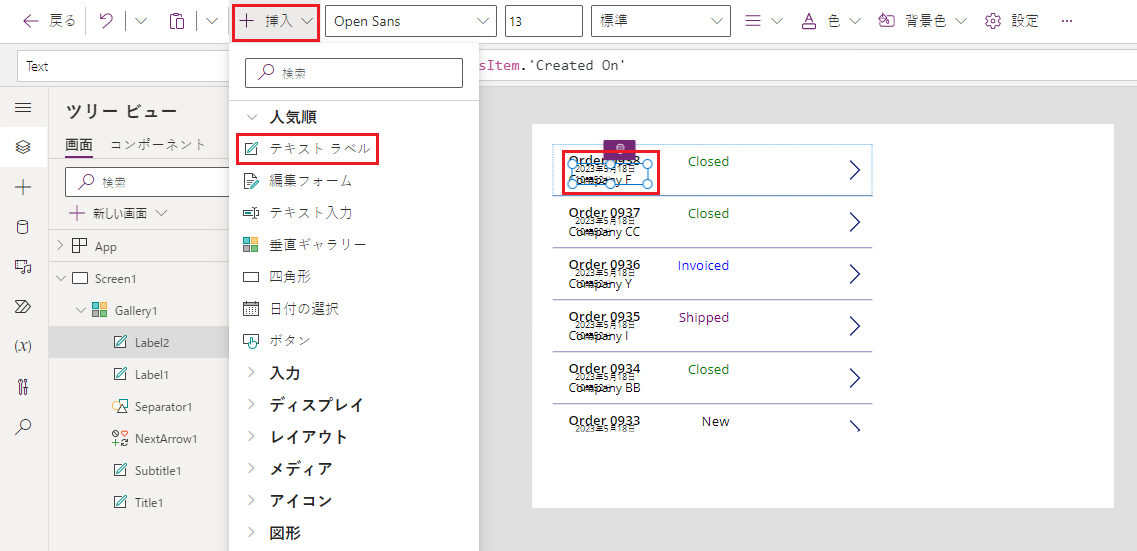Click the 新しい画面 button
This screenshot has height=551, width=1137.
(118, 213)
